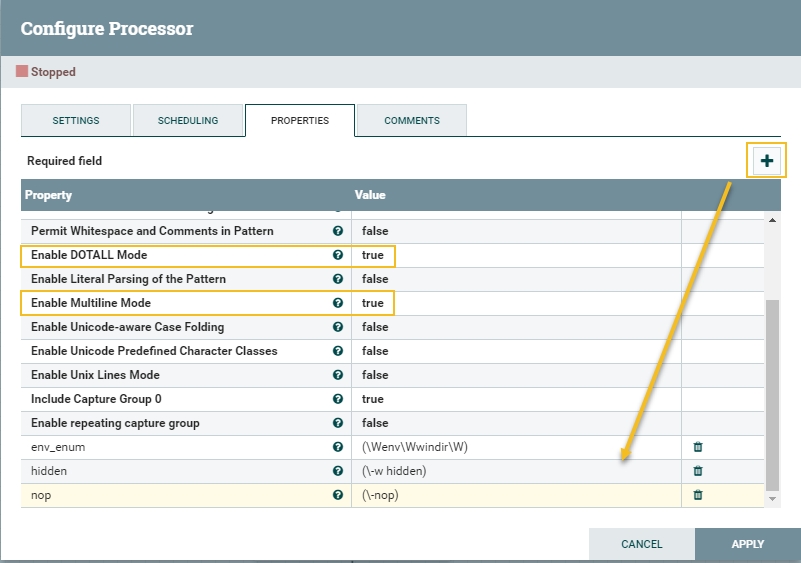The width and height of the screenshot is (801, 563).
Task: Click the plus icon to add property
Action: click(767, 161)
